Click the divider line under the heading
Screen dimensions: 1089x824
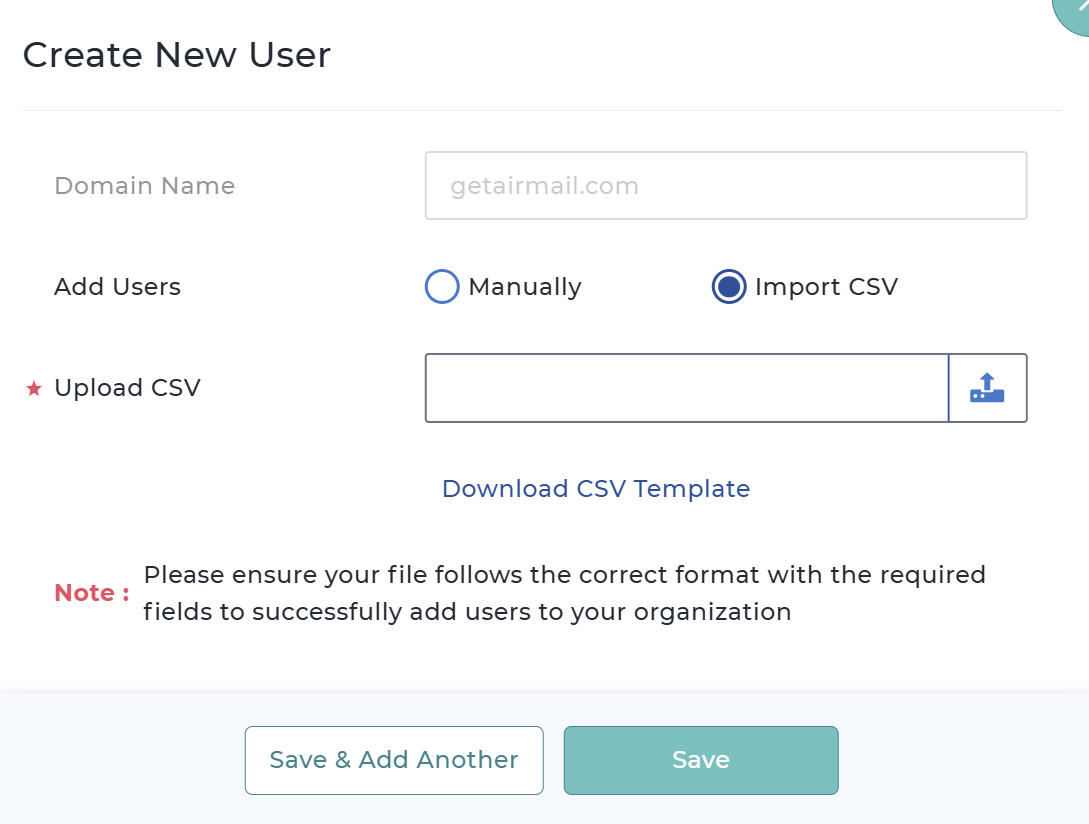[540, 110]
